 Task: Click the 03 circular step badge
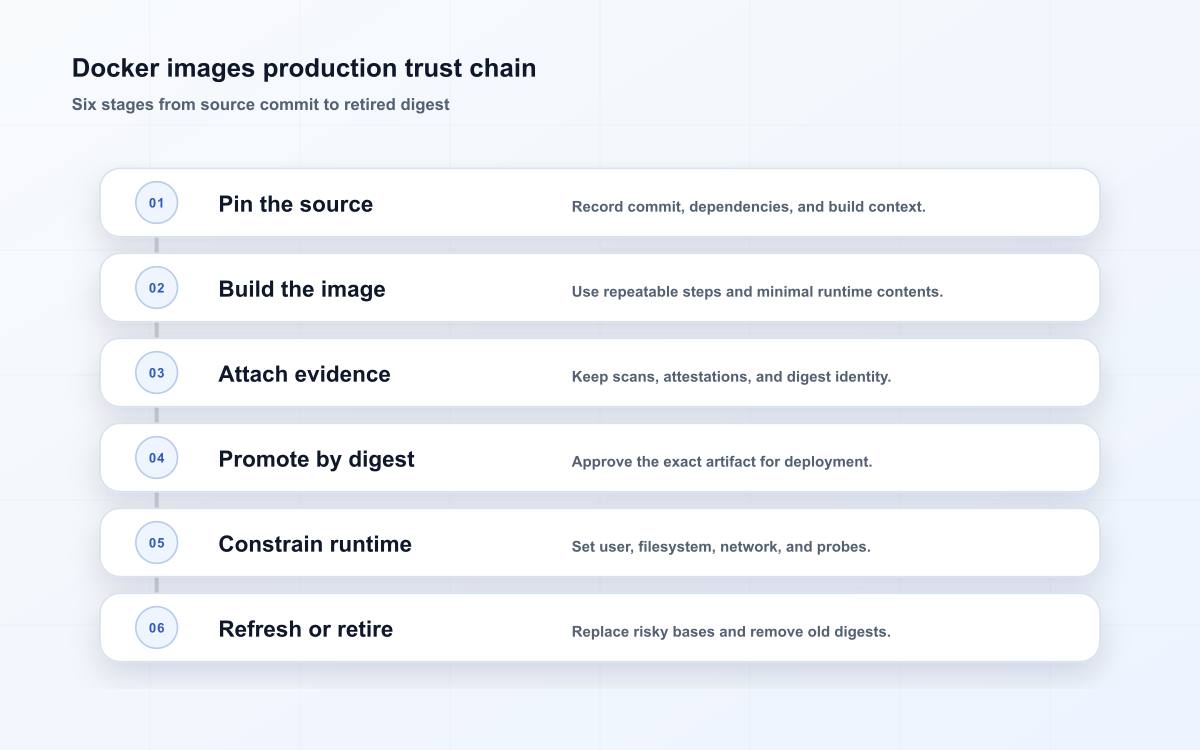tap(156, 373)
